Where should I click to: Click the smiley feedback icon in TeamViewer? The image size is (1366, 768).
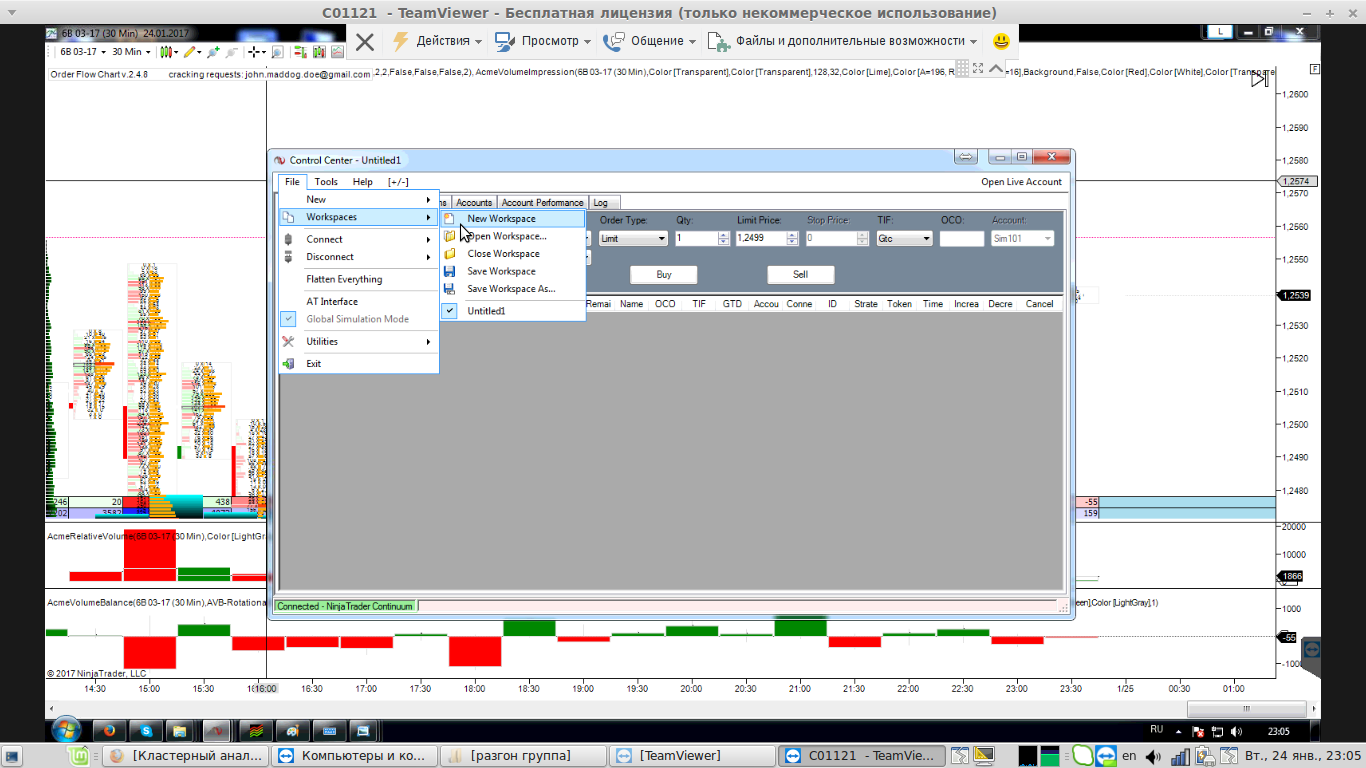[x=1000, y=41]
